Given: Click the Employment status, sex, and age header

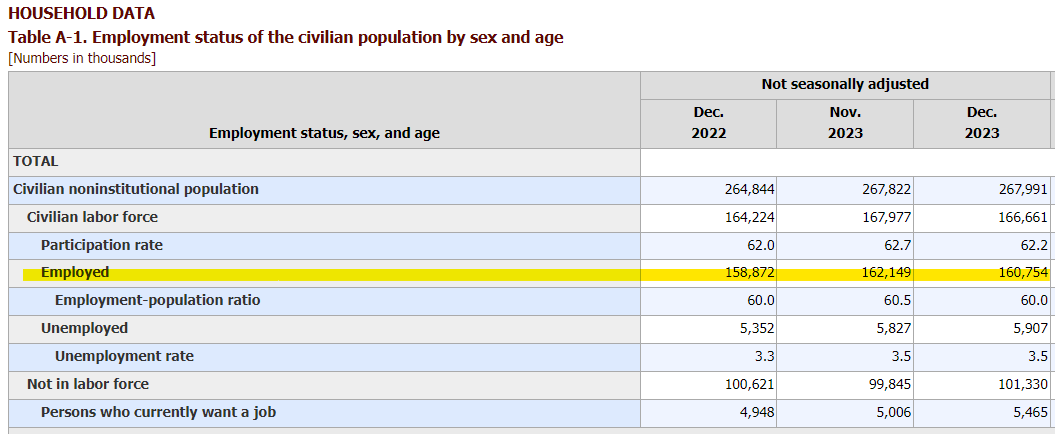Looking at the screenshot, I should click(324, 133).
